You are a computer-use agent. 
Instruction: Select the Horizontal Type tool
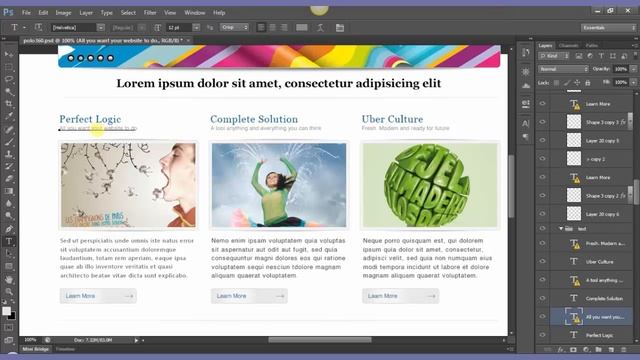coord(9,241)
